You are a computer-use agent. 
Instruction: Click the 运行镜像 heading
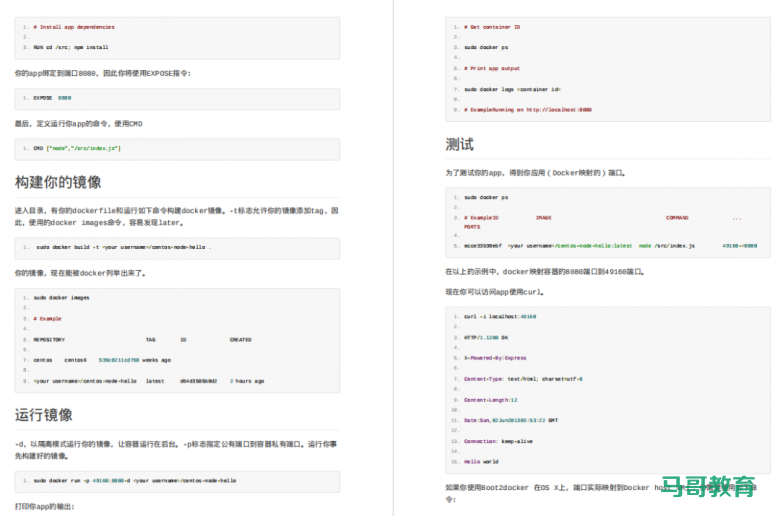(44, 414)
